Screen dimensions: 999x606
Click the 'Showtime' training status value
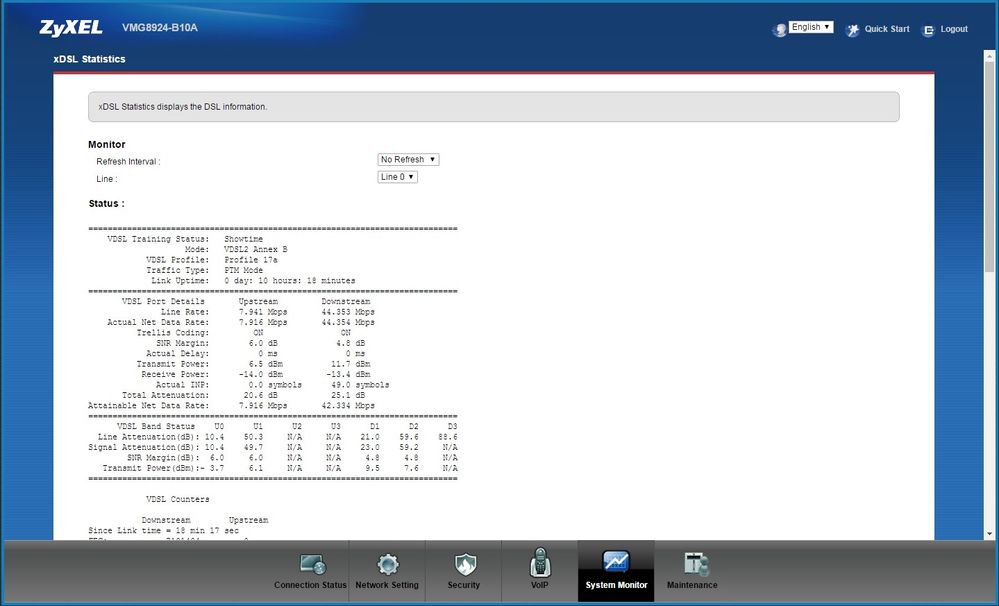[x=243, y=239]
